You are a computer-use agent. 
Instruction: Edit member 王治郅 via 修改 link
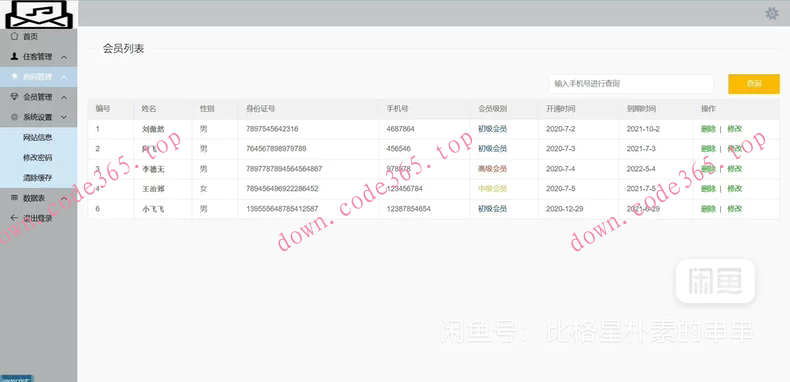[x=735, y=188]
